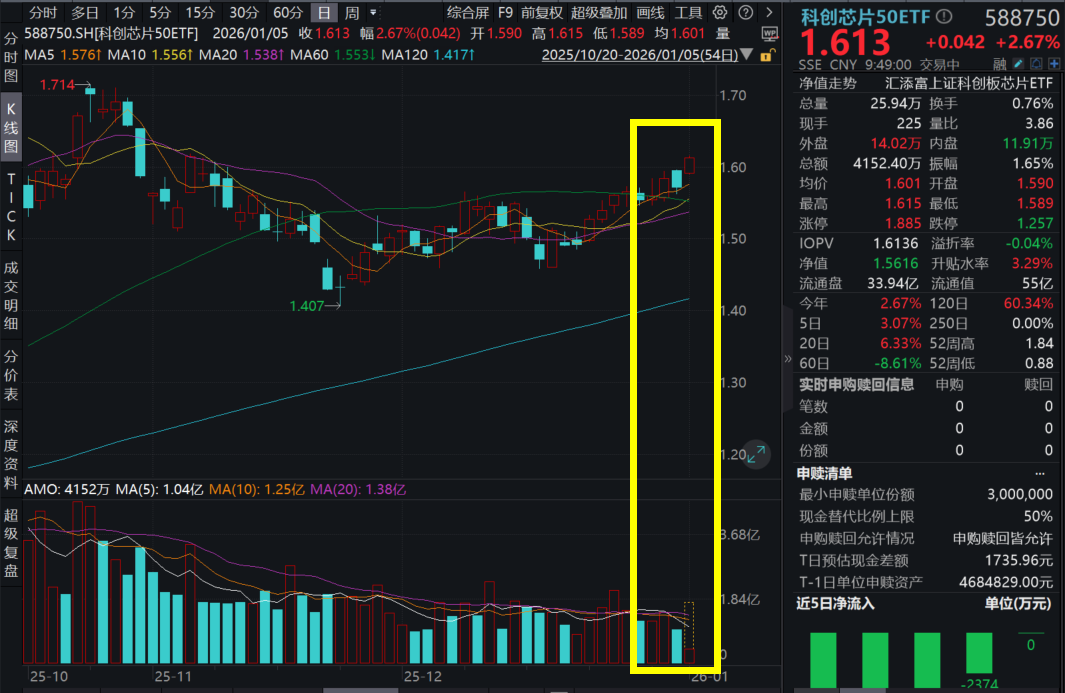Toggle the orange lock icon near the date range
Viewport: 1065px width, 693px height.
pos(767,53)
